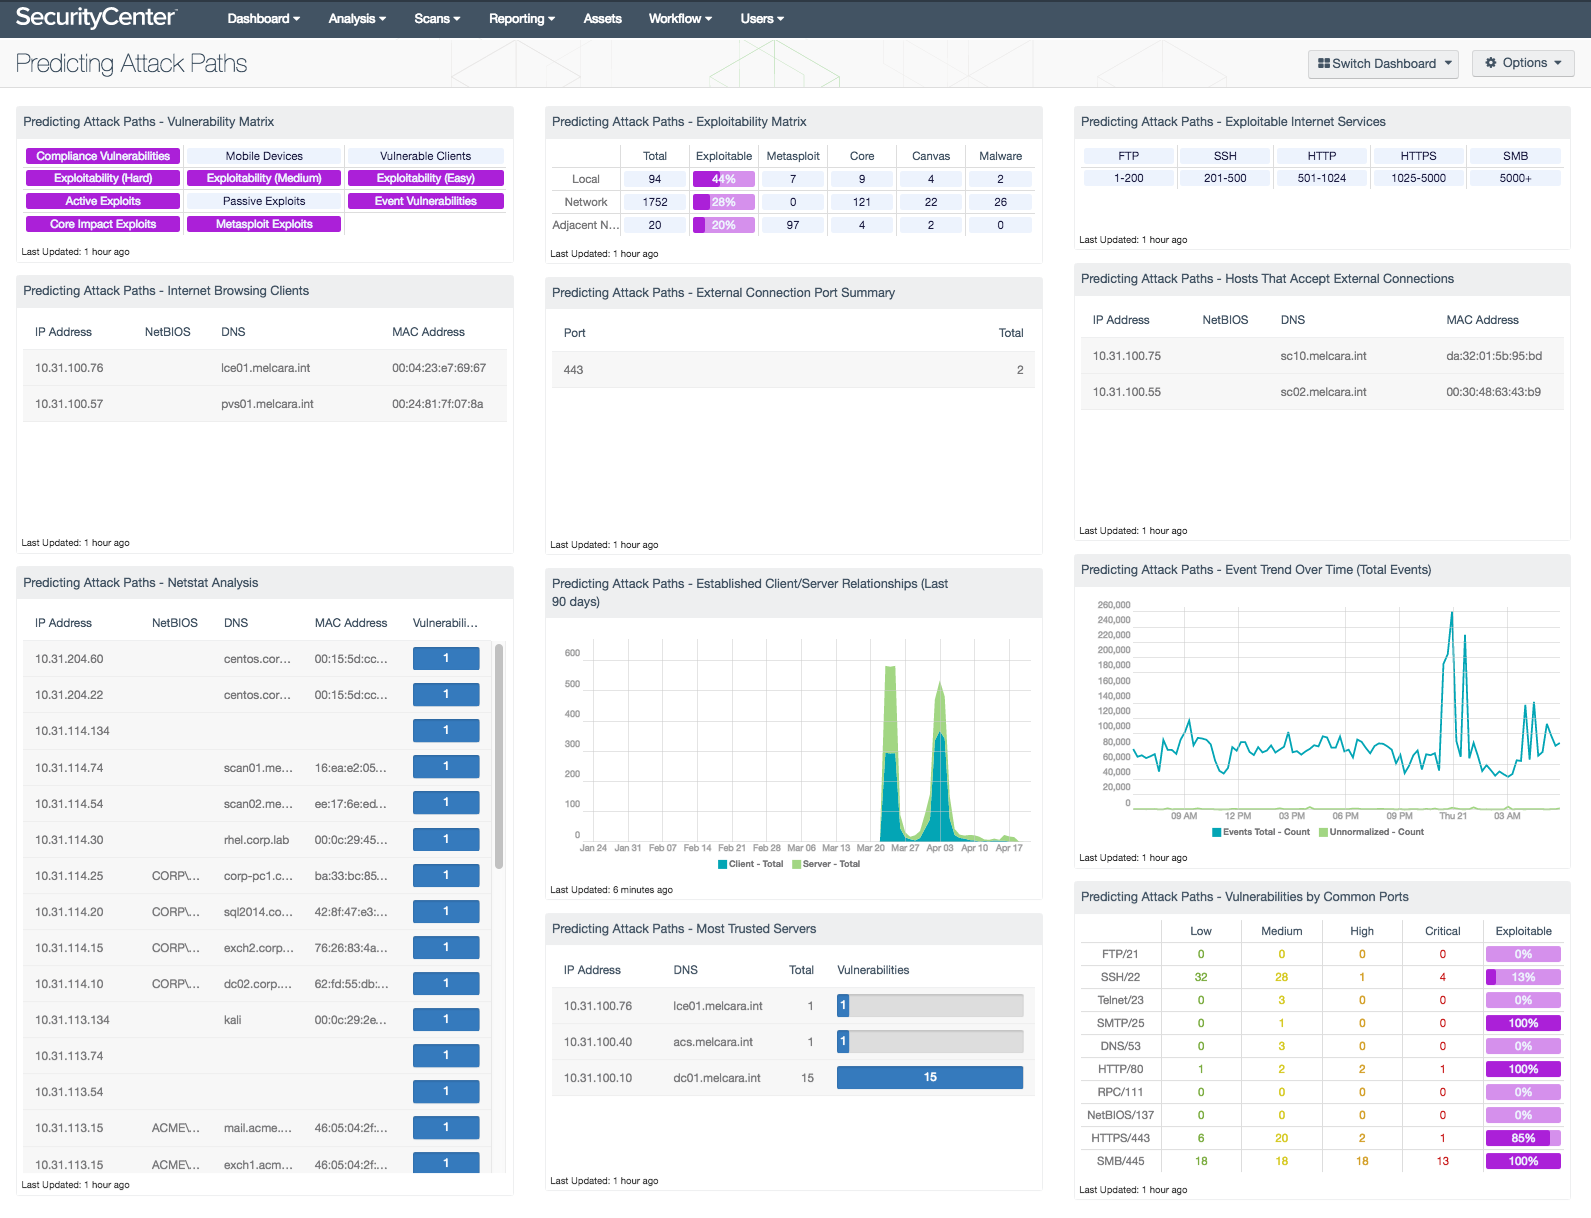
Task: Click the SMB internet service cell
Action: [x=1515, y=156]
